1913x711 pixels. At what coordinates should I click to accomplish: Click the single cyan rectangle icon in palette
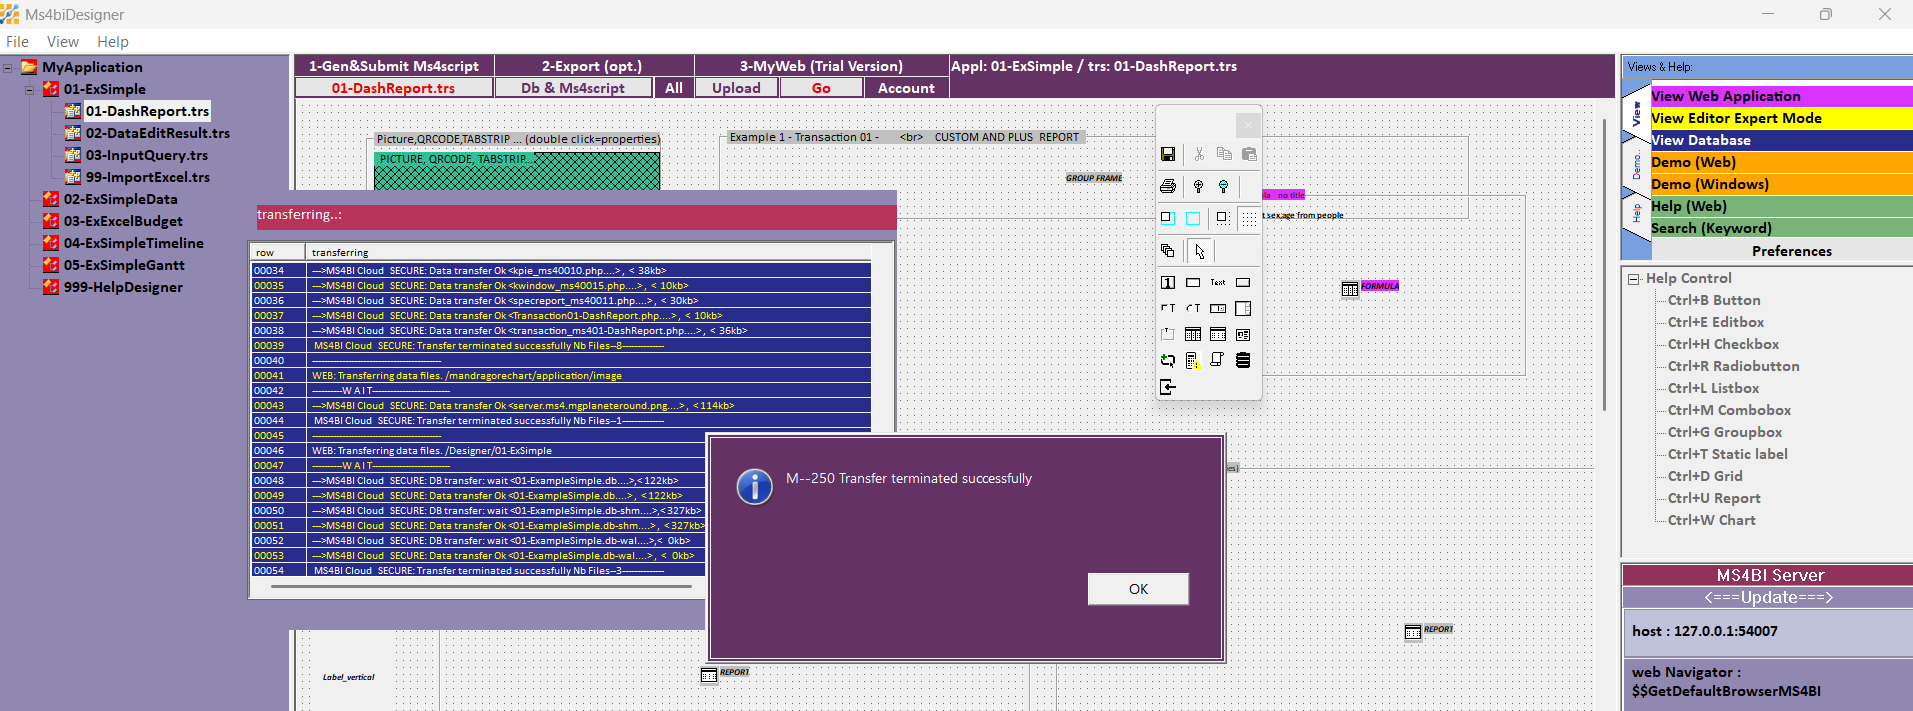click(1193, 218)
